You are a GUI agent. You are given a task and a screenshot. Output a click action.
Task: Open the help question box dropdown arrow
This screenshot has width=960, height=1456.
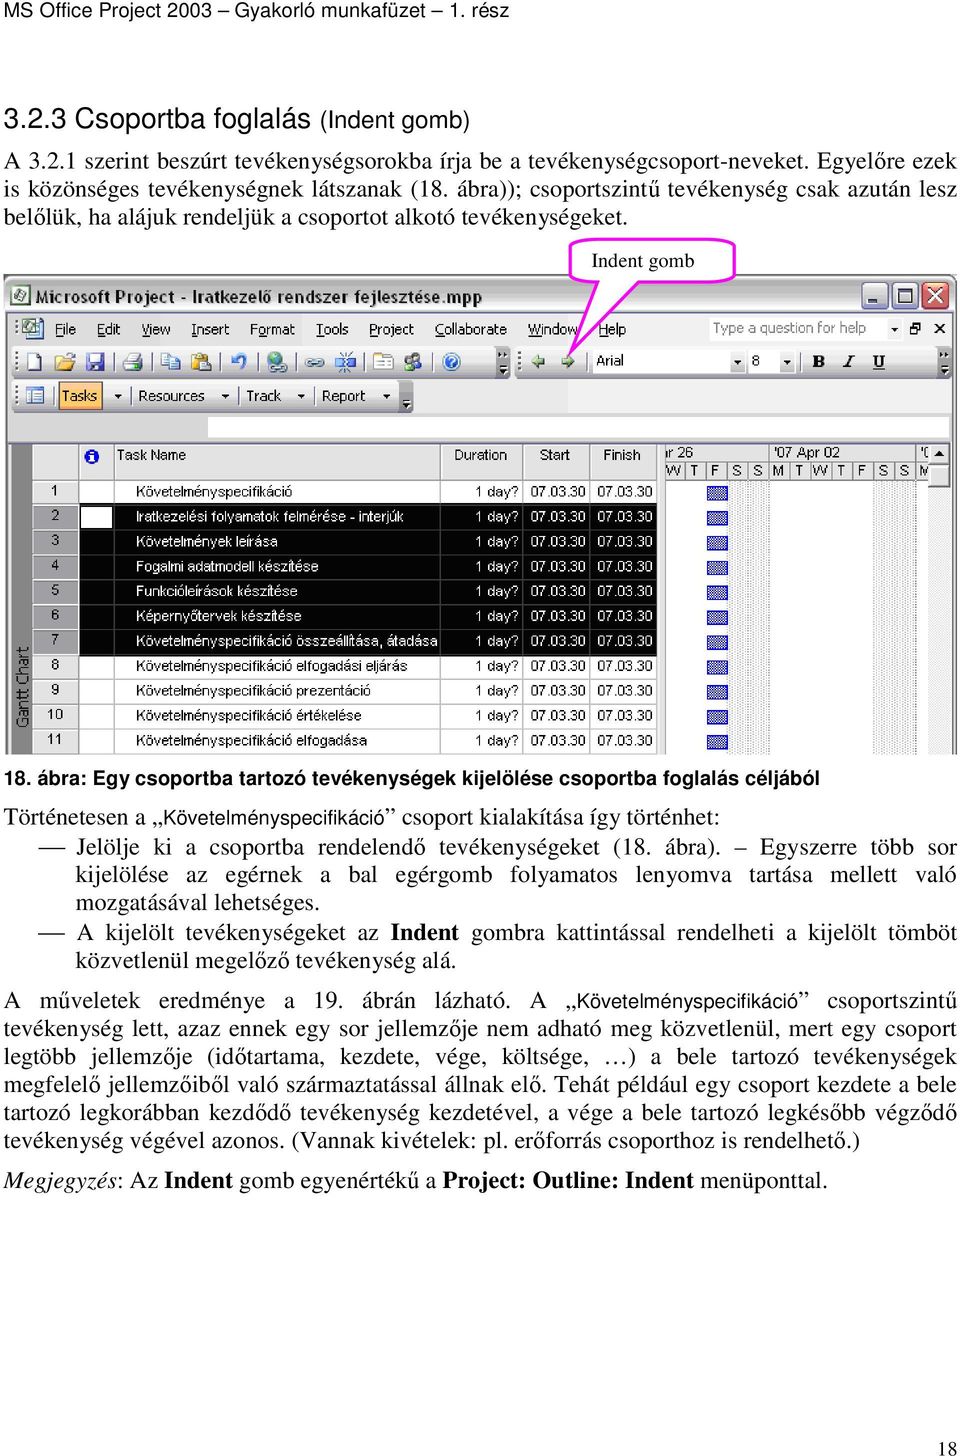click(x=894, y=328)
